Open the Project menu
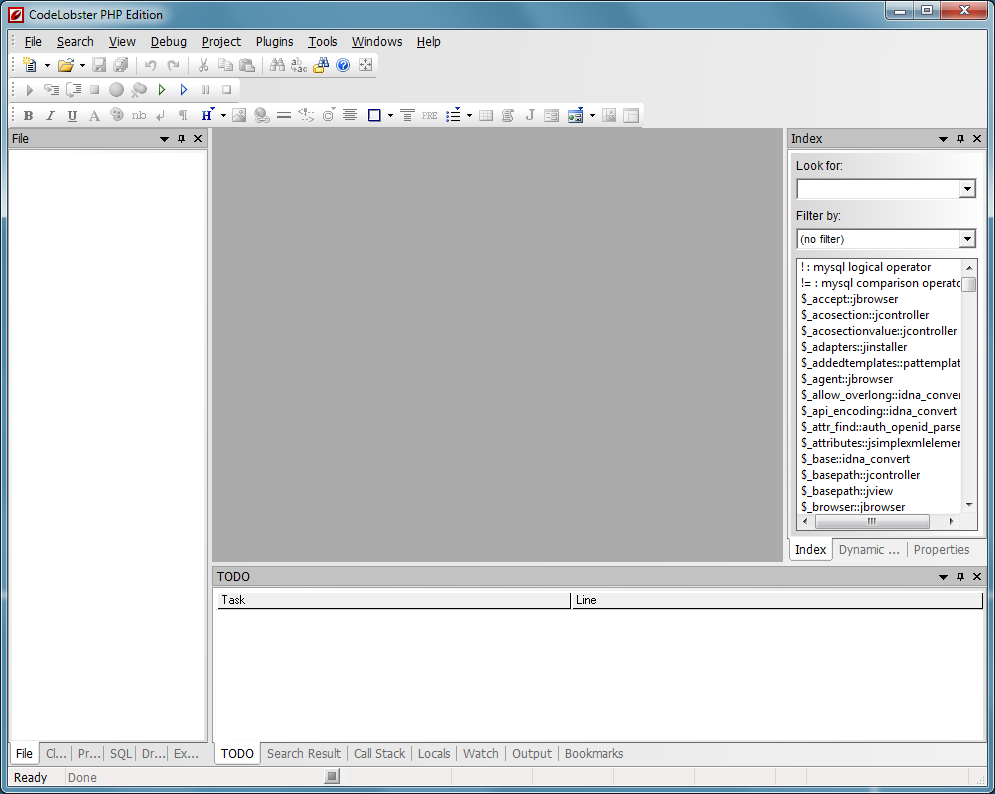 click(221, 42)
